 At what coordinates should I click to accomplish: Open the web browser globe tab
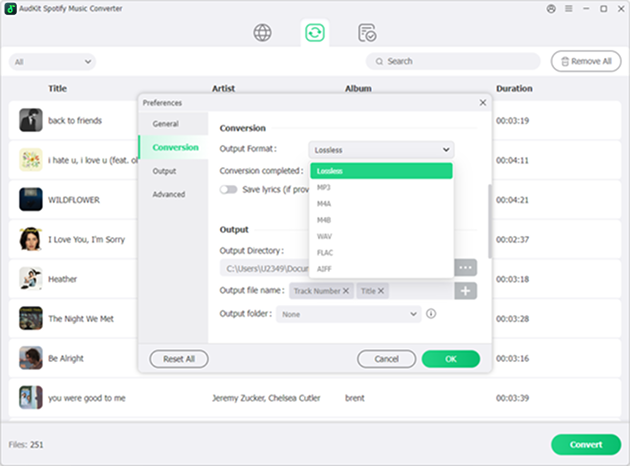262,33
